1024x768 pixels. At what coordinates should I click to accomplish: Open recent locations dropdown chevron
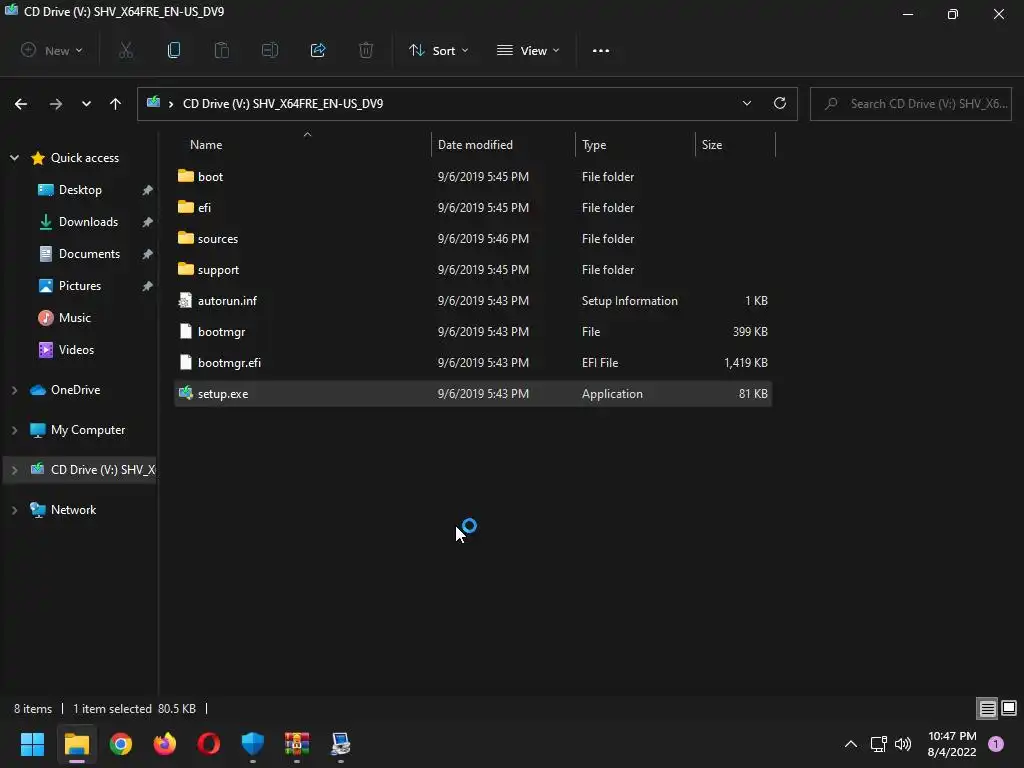(x=86, y=104)
